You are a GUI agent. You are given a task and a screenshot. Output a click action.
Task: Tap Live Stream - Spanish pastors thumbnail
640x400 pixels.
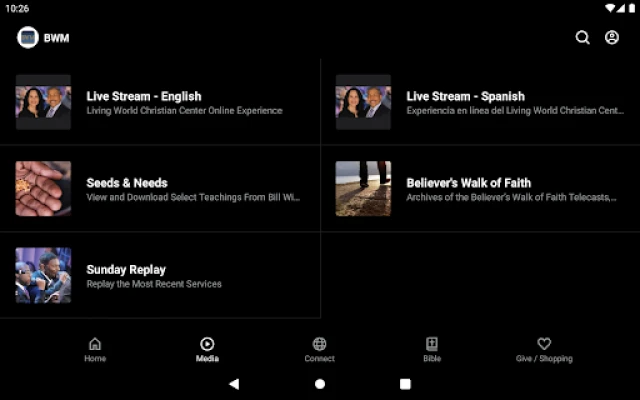point(363,102)
